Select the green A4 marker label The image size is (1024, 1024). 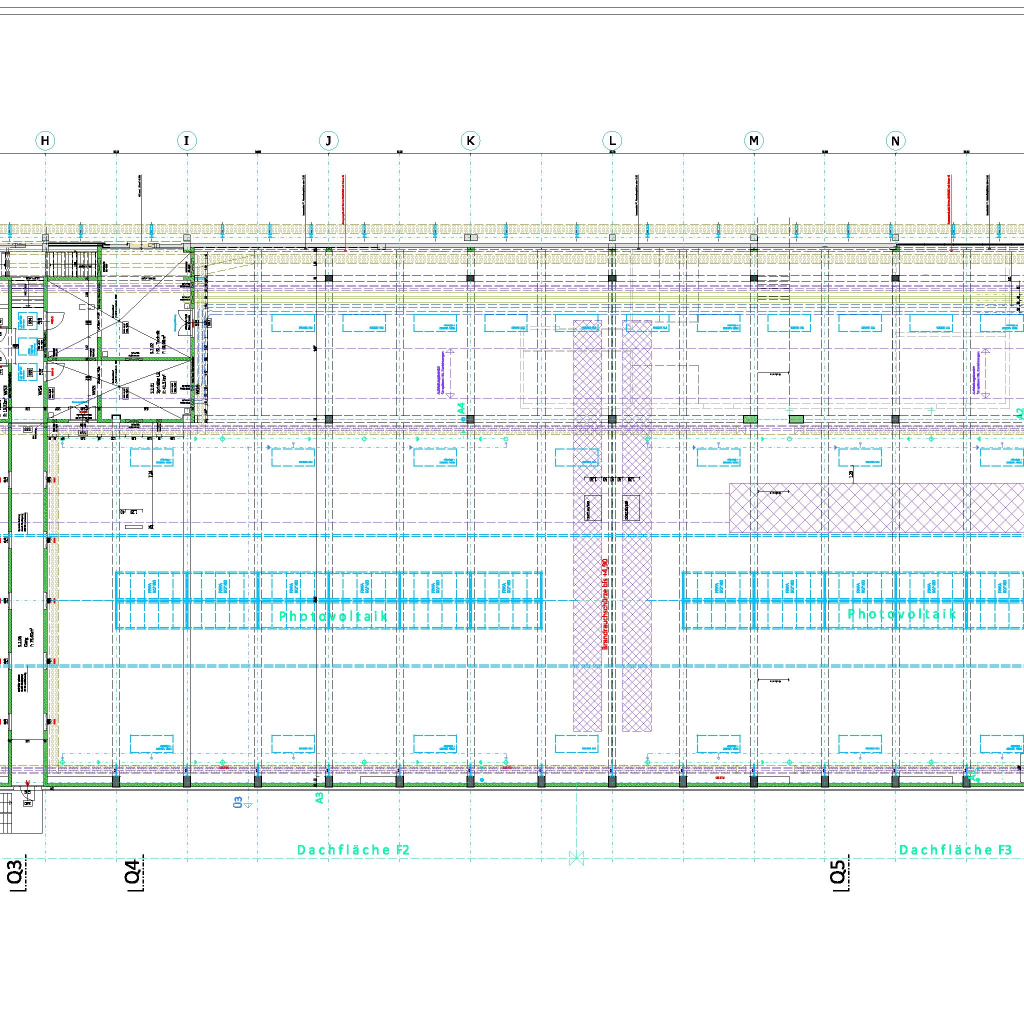pos(461,408)
